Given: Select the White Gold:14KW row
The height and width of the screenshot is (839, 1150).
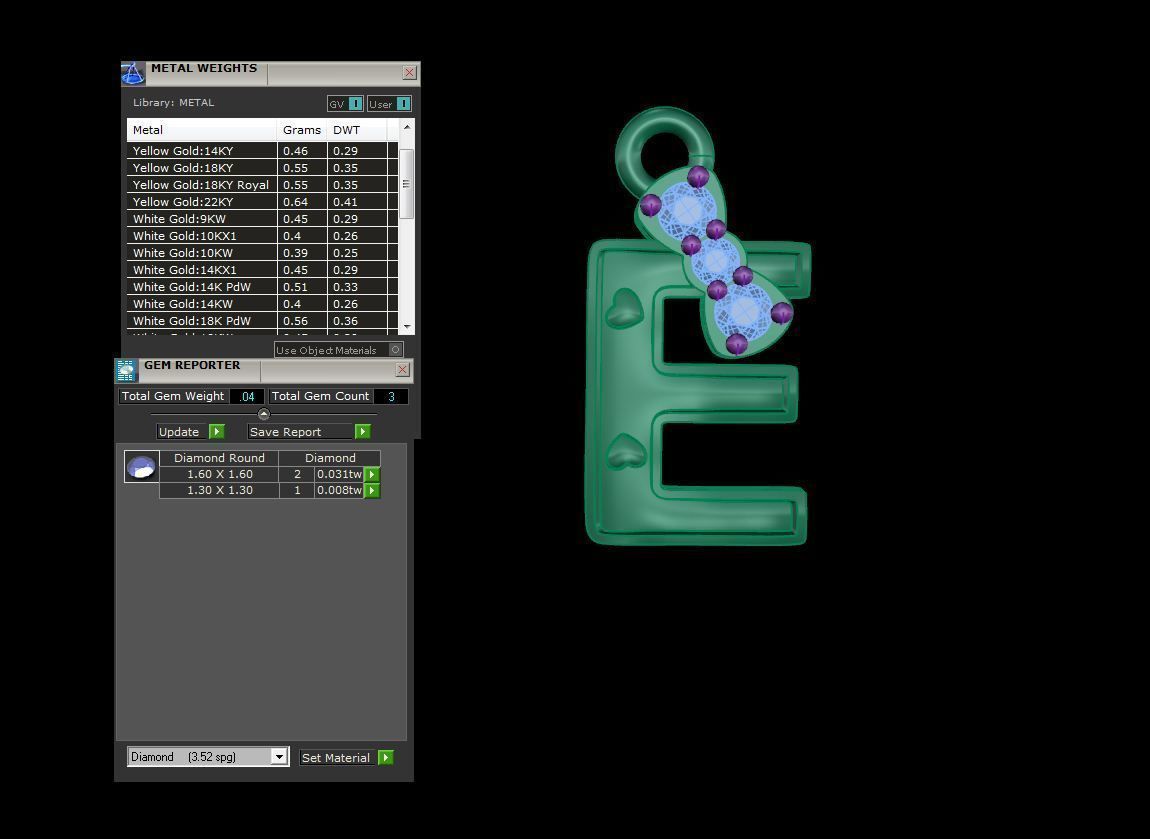Looking at the screenshot, I should click(262, 304).
